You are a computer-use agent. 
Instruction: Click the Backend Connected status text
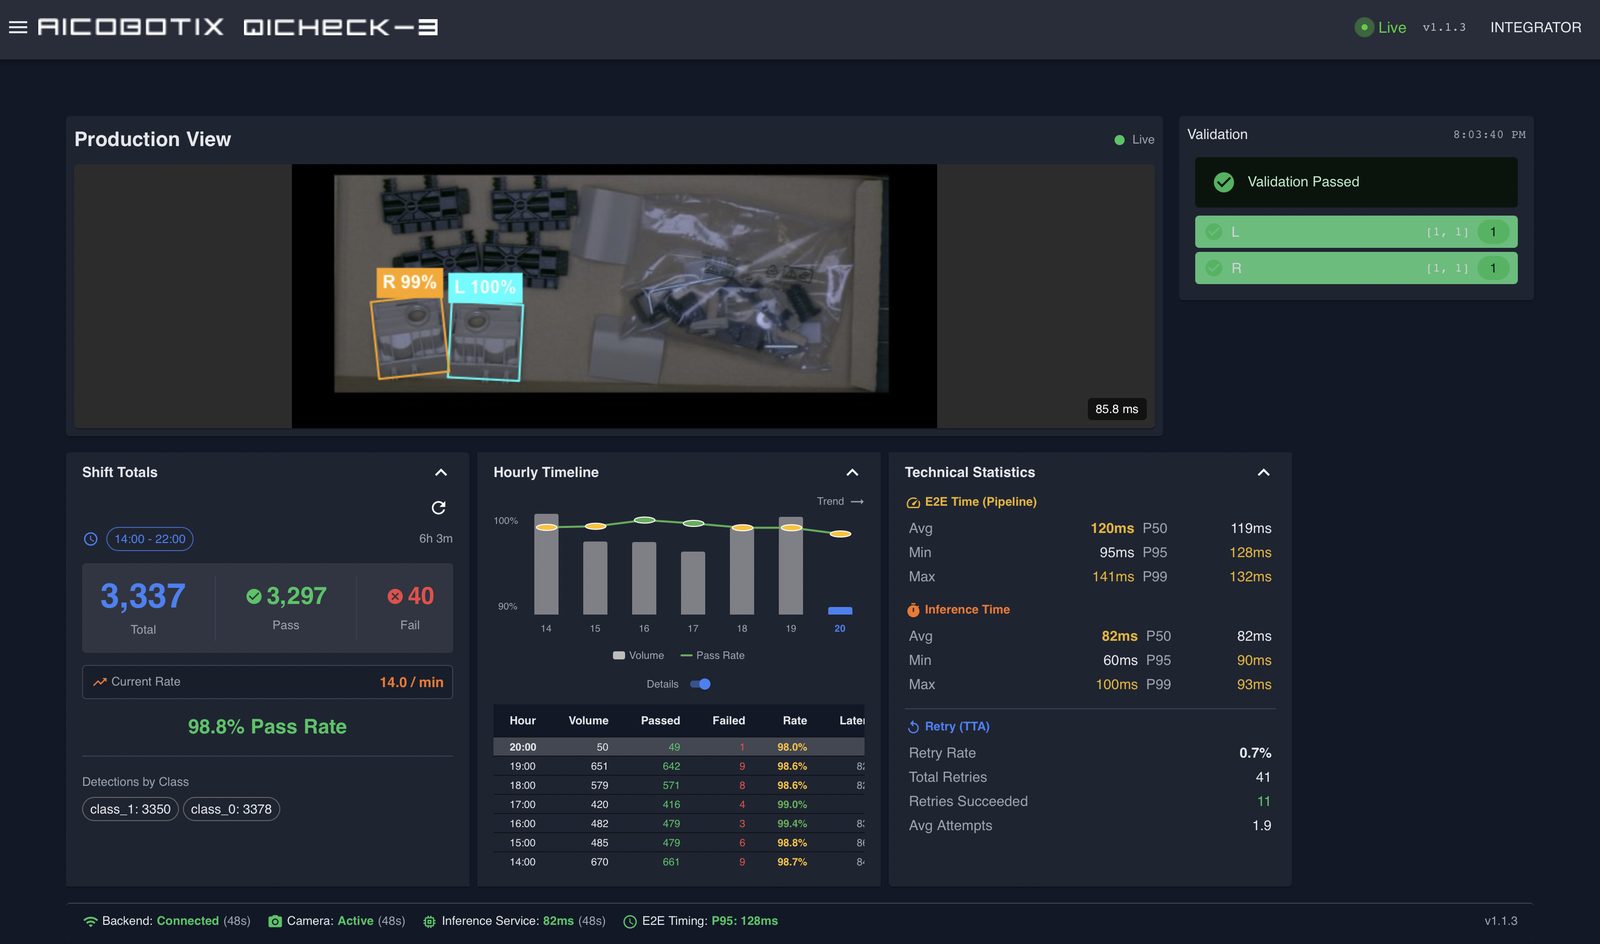point(188,921)
